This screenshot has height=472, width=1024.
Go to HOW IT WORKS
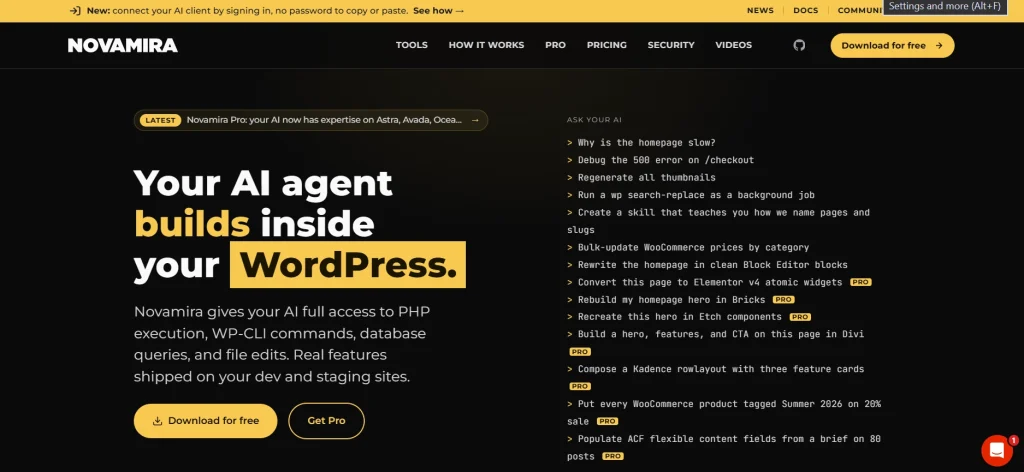[486, 45]
